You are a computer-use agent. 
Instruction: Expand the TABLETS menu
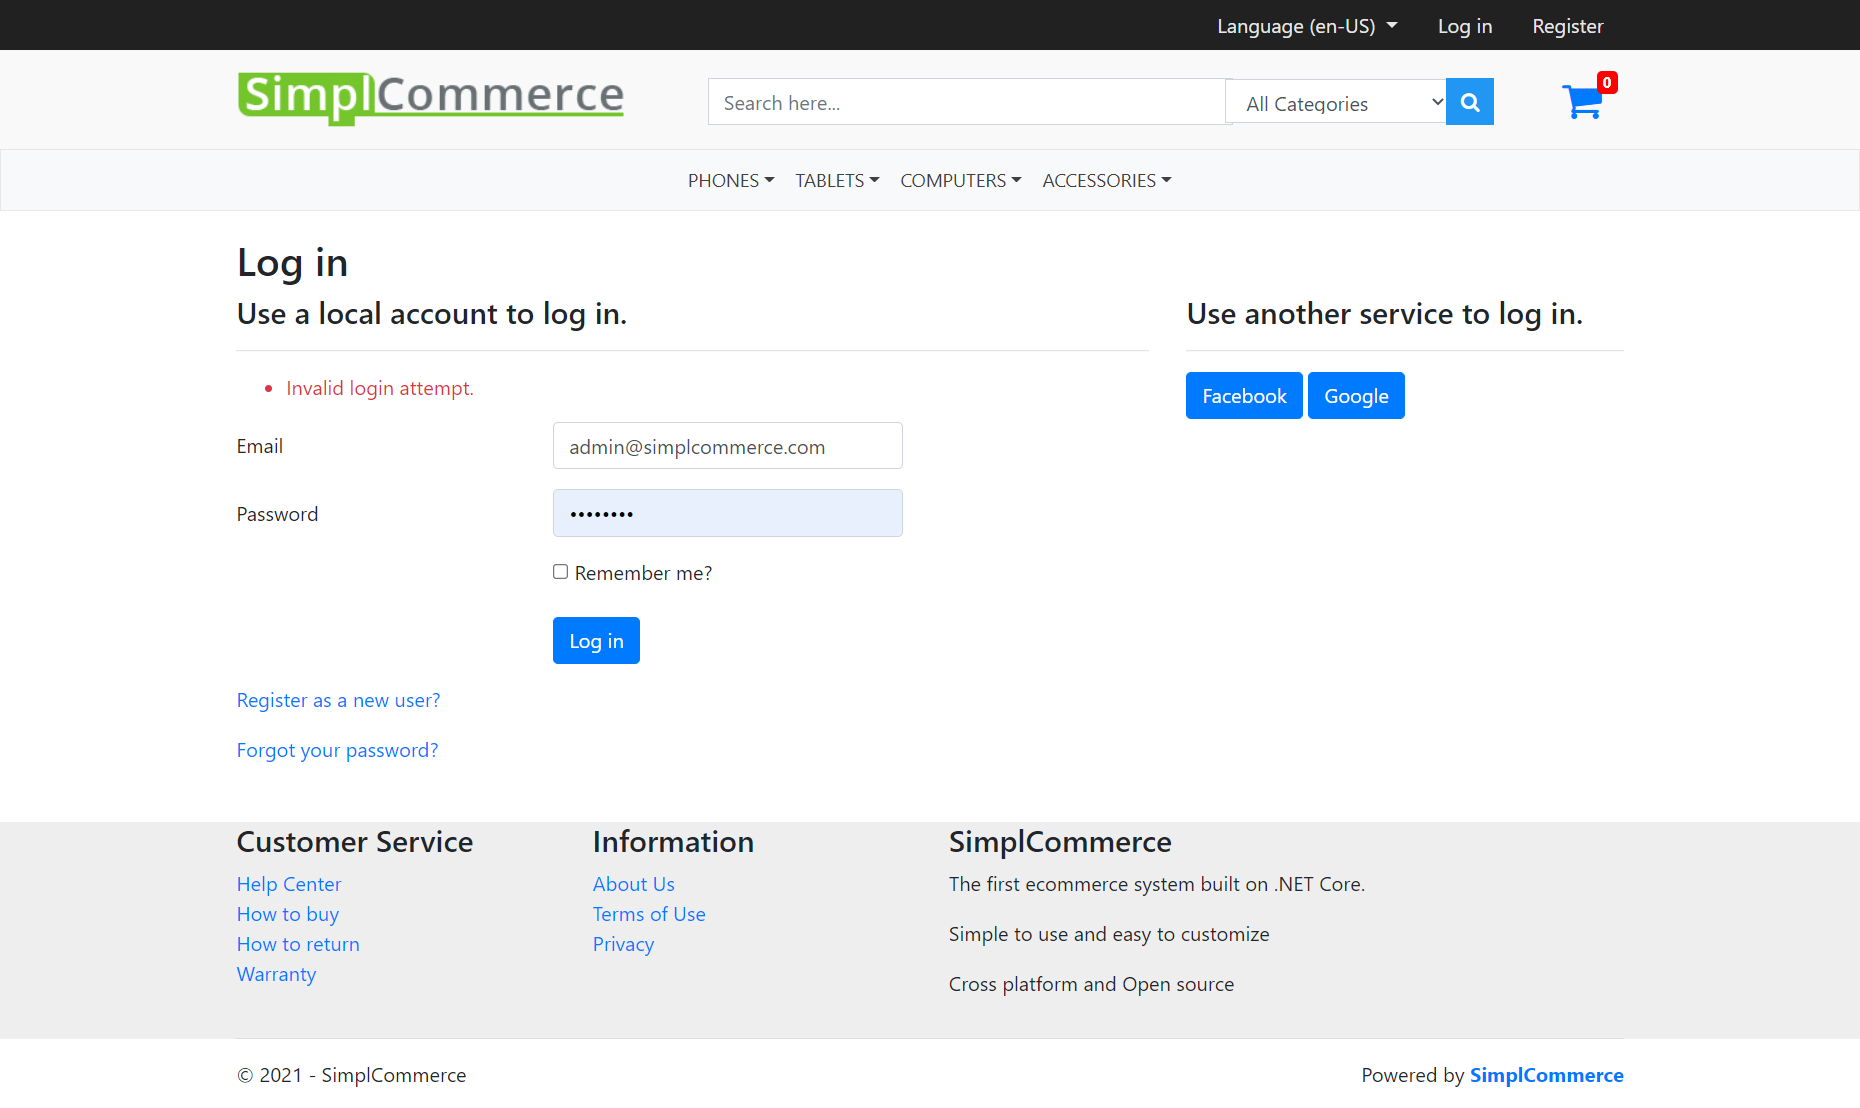(x=837, y=181)
